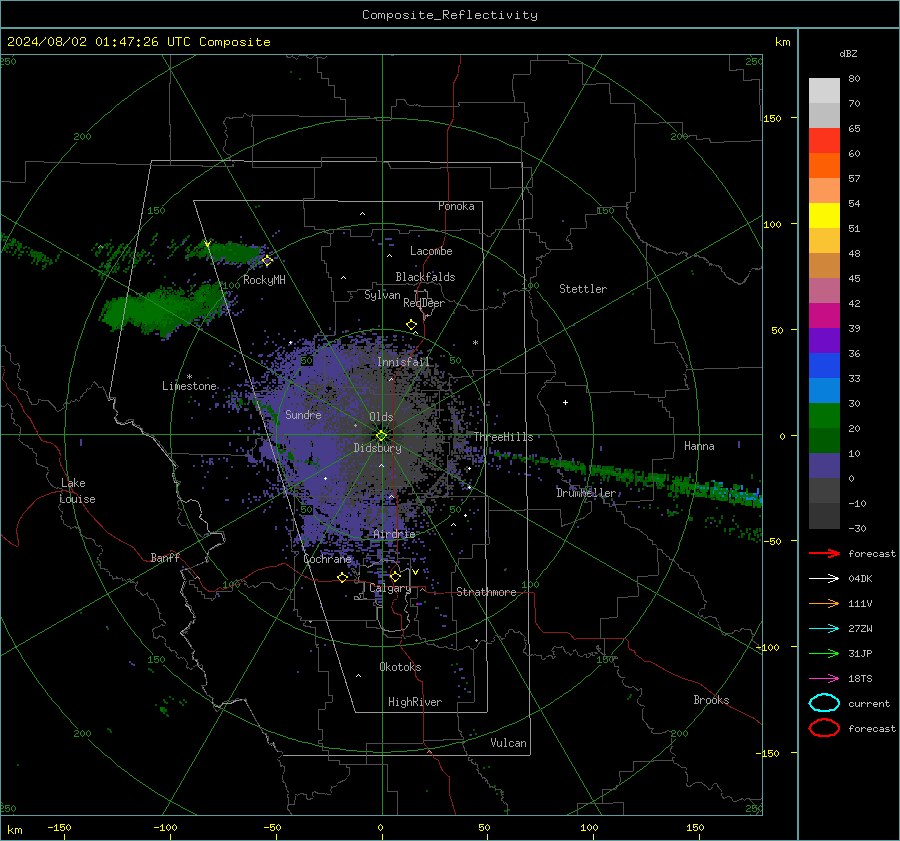This screenshot has height=841, width=900.
Task: Pick the orange 60-57 dBZ swatch
Action: pyautogui.click(x=824, y=166)
